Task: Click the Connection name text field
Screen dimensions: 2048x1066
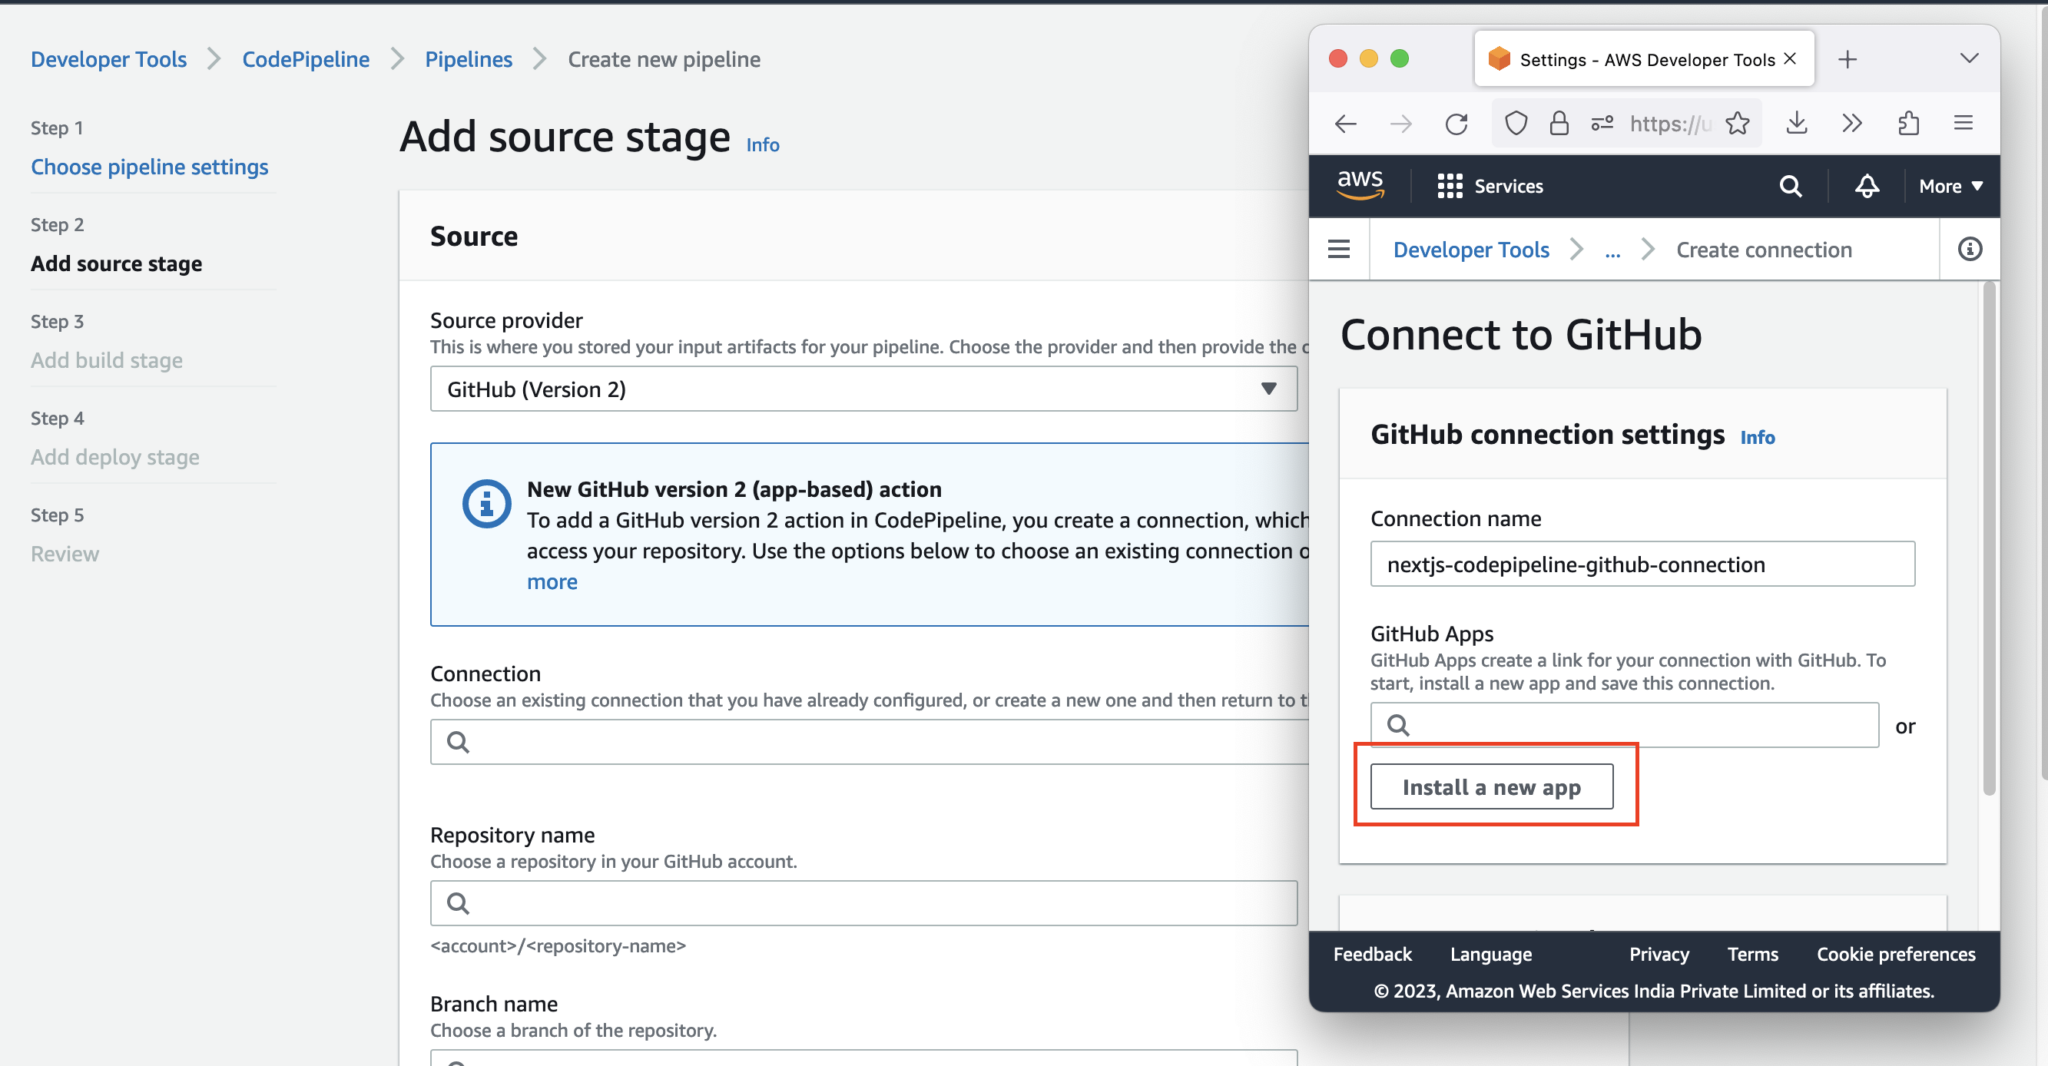Action: point(1642,565)
